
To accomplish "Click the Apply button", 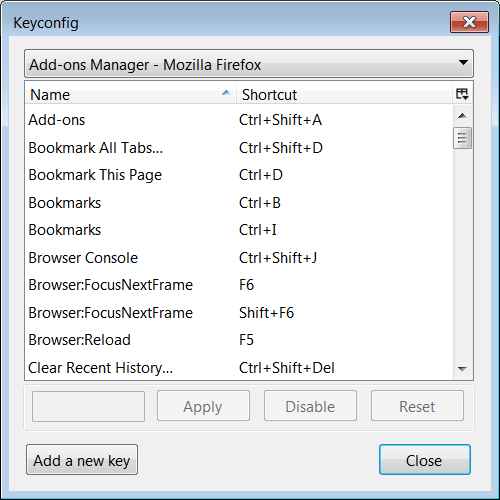I will tap(203, 406).
